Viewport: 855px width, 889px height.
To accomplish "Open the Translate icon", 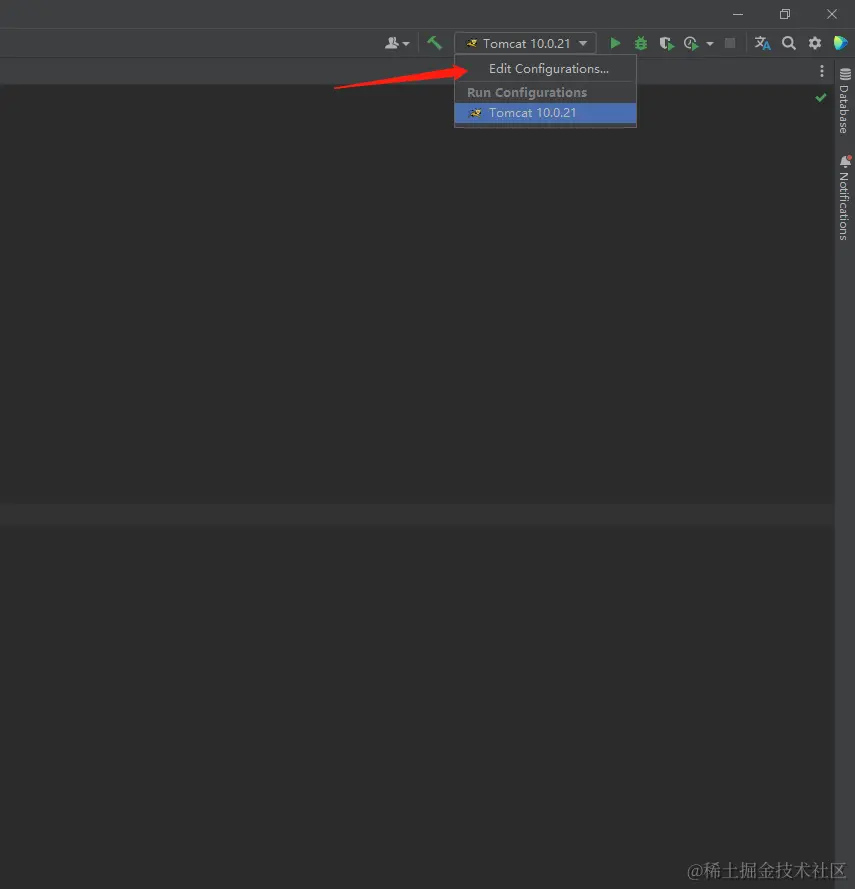I will coord(763,43).
